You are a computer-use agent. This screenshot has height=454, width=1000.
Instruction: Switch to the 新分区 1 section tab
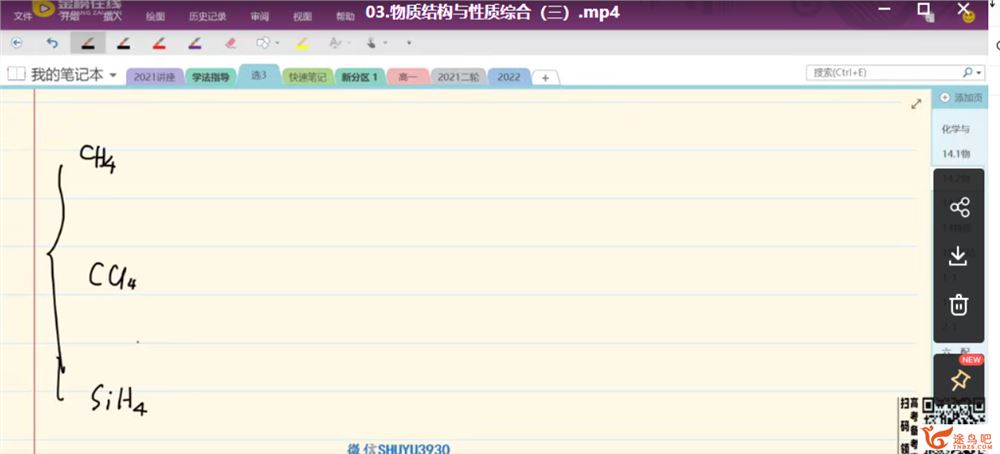(x=360, y=77)
